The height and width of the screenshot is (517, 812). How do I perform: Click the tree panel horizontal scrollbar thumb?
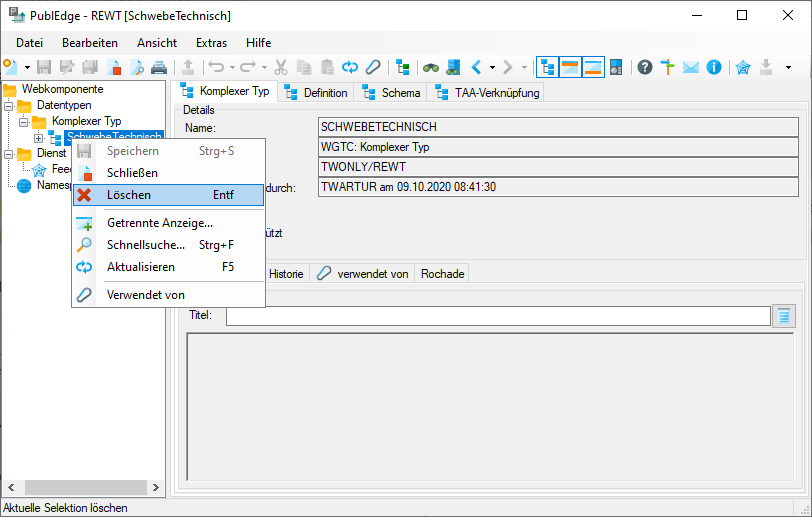[86, 487]
